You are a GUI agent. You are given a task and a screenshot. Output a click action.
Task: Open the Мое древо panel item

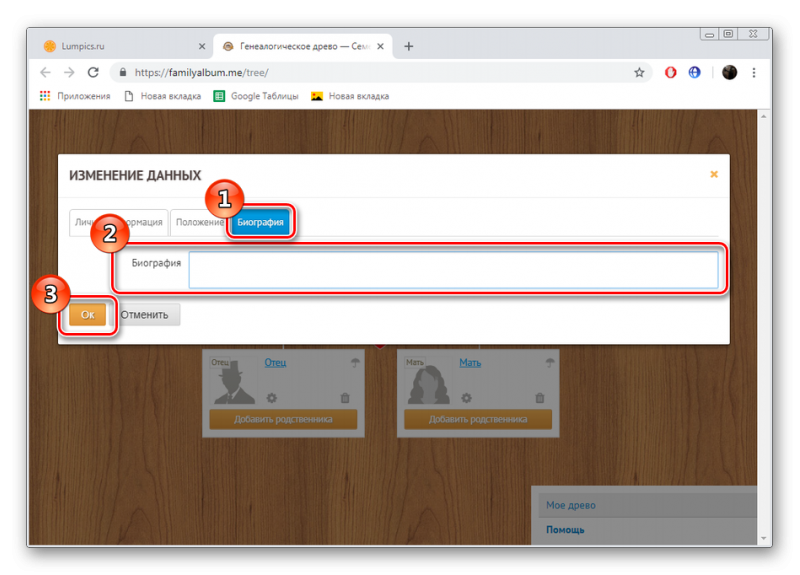pos(570,505)
